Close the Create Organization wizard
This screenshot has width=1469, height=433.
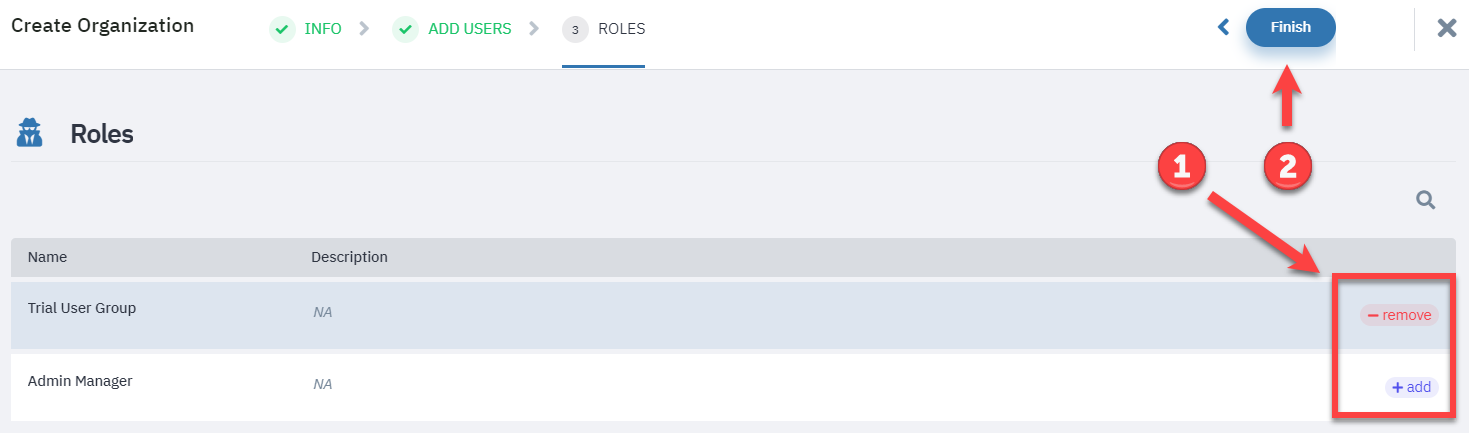tap(1447, 28)
